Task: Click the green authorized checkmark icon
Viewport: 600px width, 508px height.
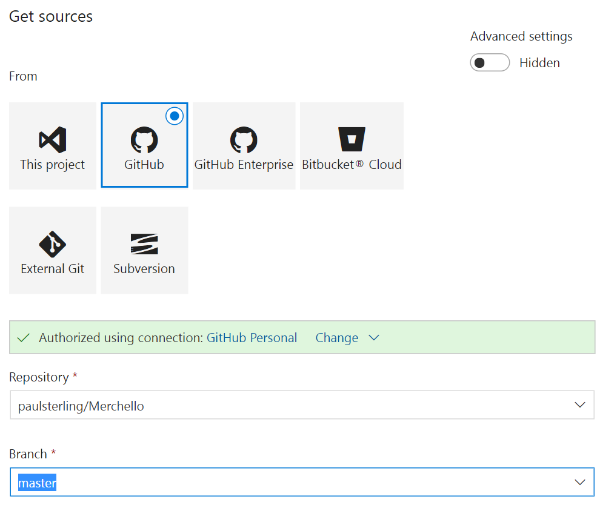Action: 23,338
